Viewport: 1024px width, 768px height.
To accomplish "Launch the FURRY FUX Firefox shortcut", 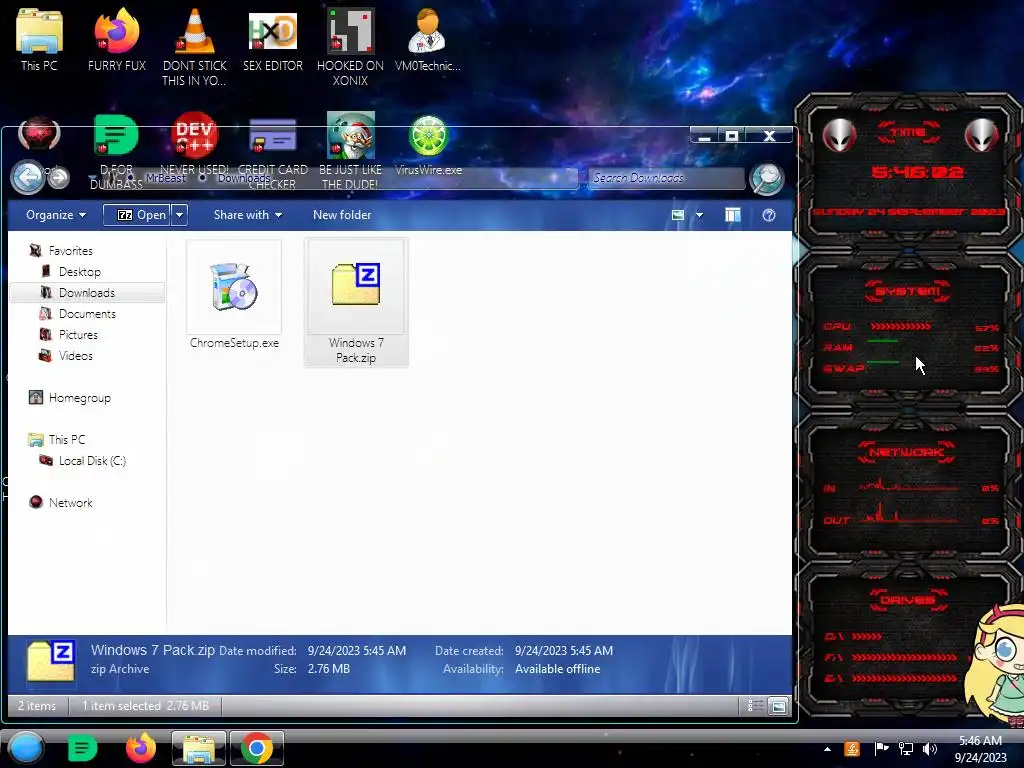I will [116, 39].
